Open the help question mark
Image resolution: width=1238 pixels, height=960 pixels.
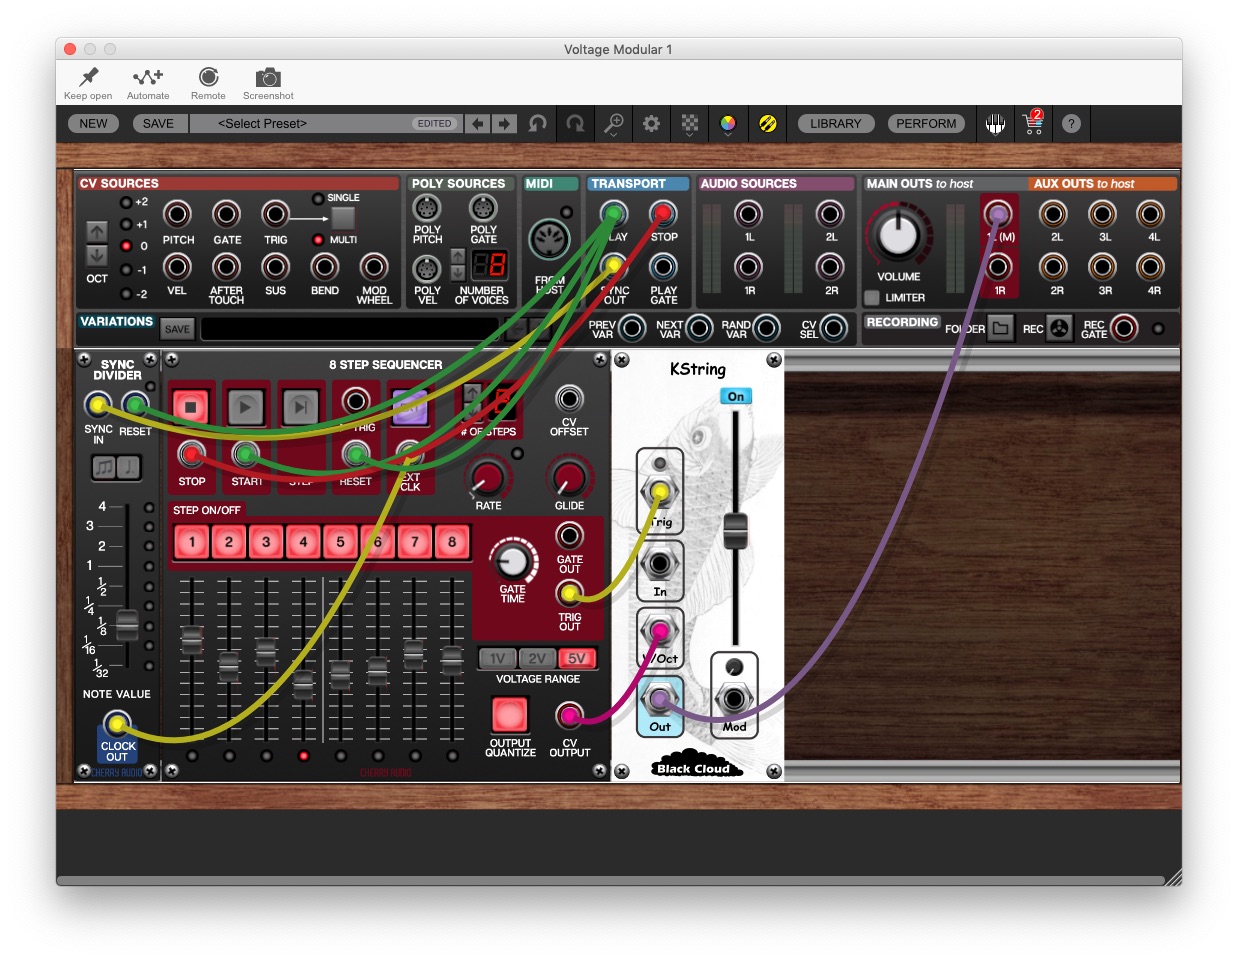pos(1071,123)
